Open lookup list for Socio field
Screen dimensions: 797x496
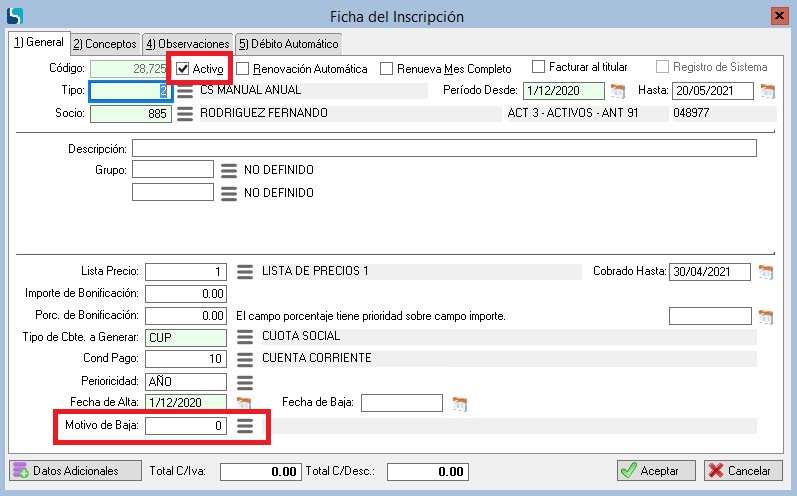(184, 113)
